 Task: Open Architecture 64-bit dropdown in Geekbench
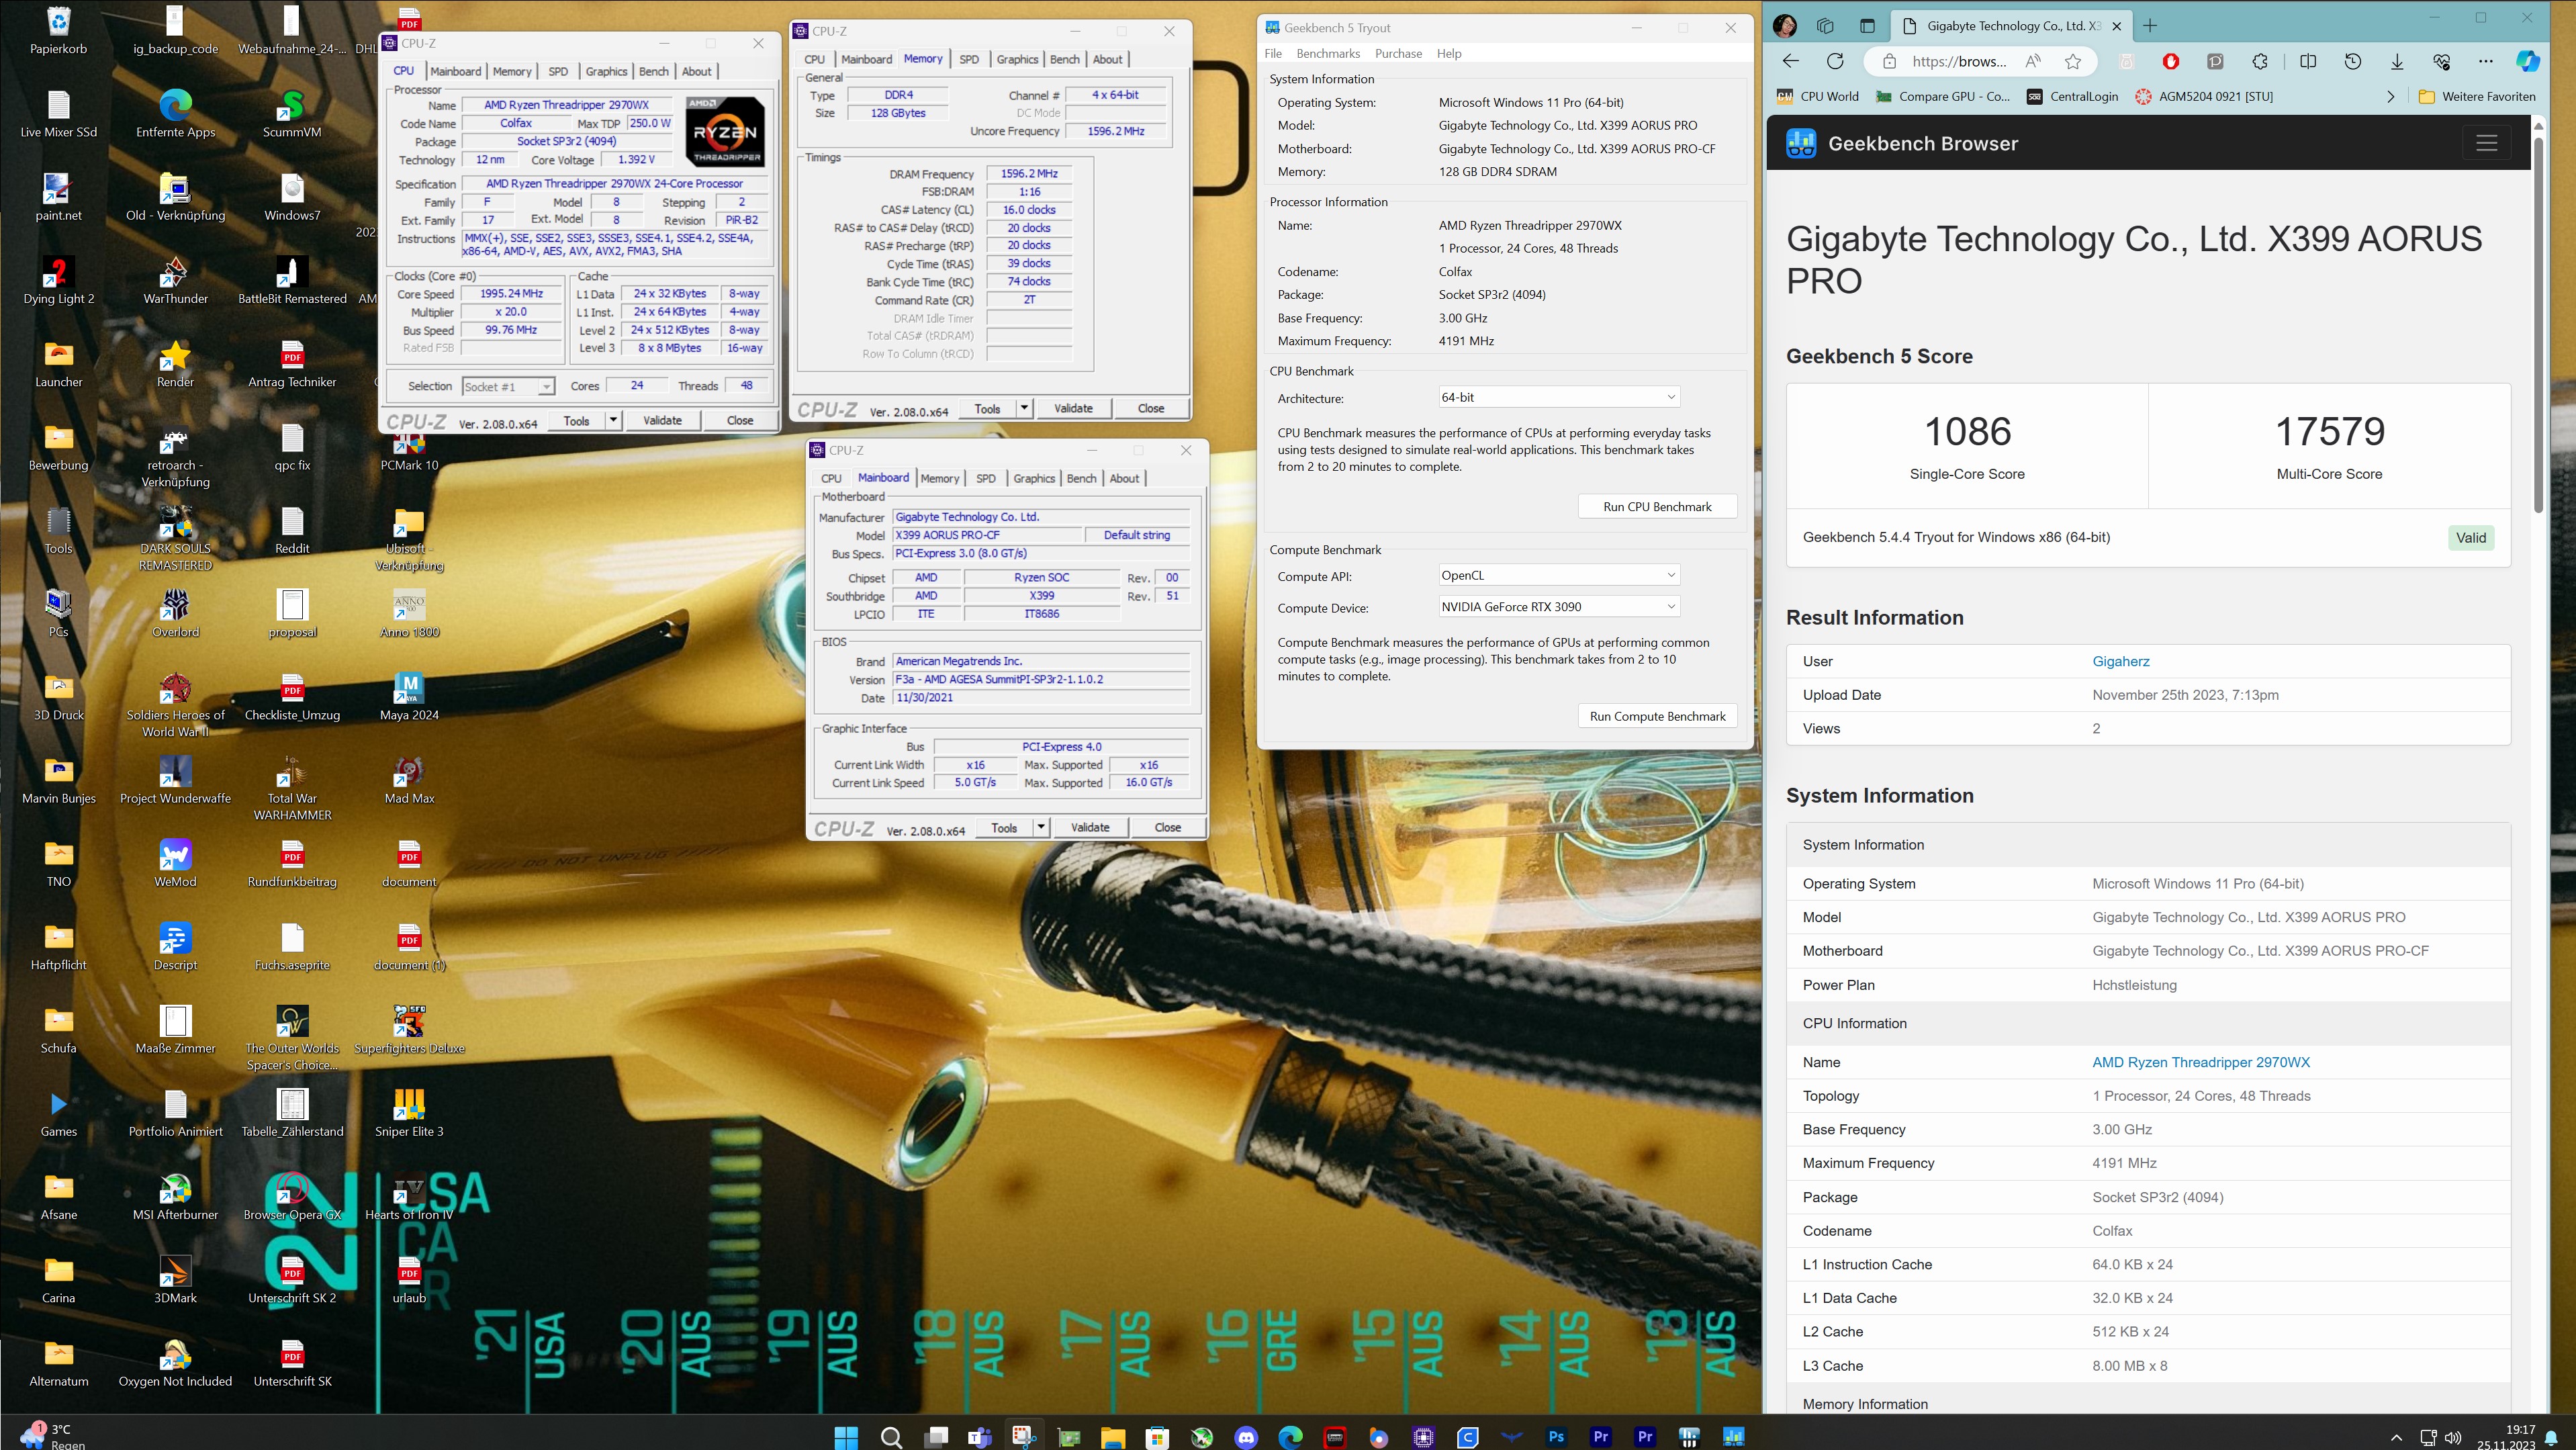(x=1558, y=397)
